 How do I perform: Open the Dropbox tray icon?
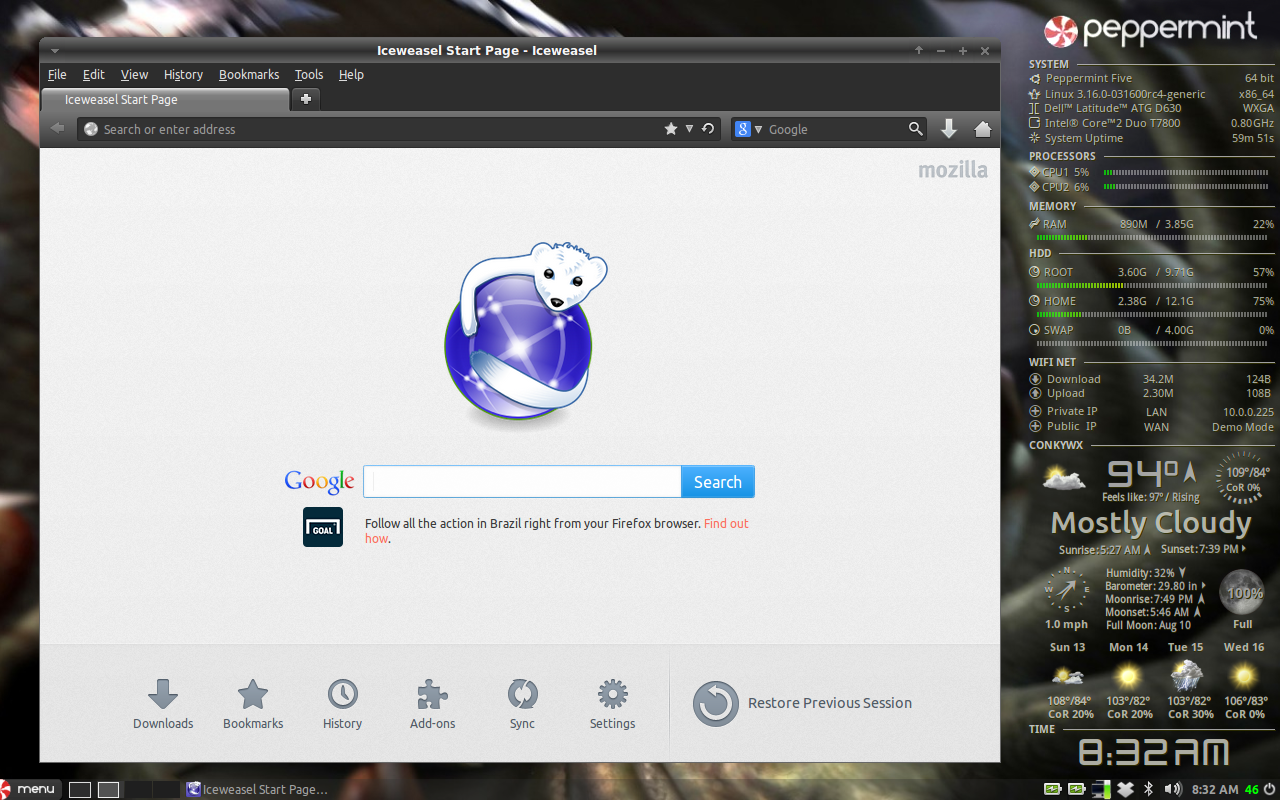tap(1125, 789)
